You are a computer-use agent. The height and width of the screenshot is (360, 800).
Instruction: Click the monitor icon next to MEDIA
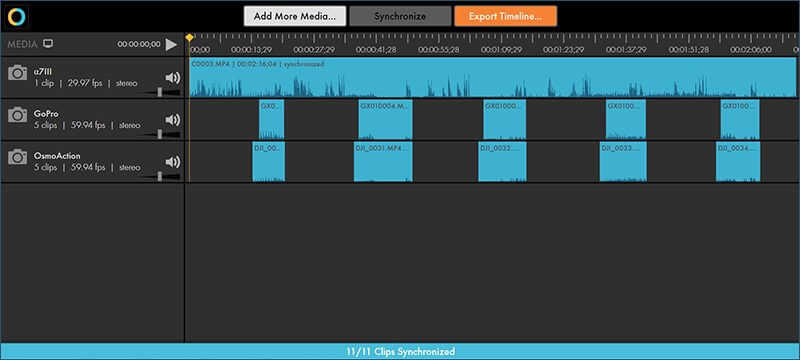48,44
